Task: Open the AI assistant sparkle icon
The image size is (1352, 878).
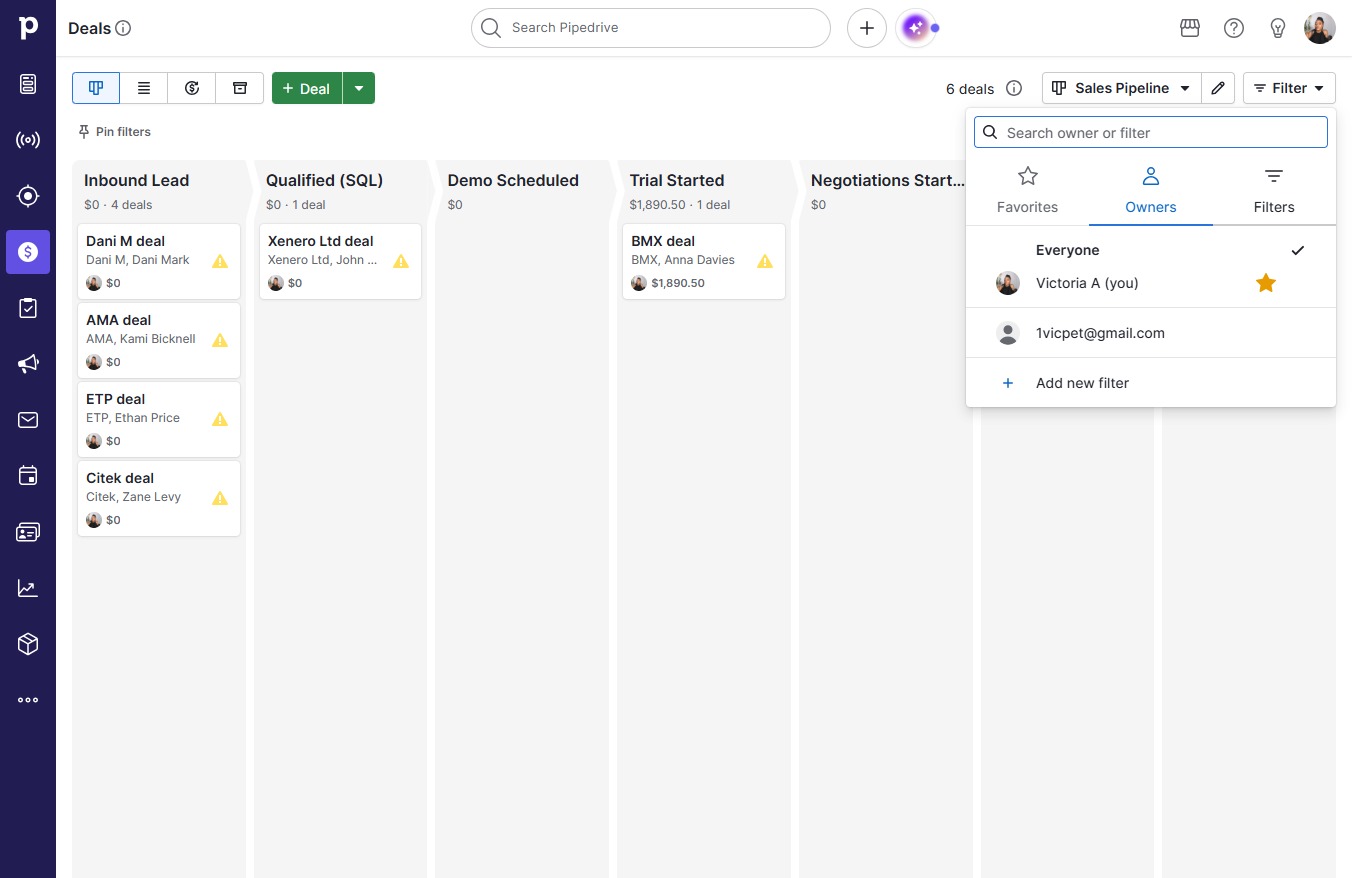Action: tap(916, 28)
